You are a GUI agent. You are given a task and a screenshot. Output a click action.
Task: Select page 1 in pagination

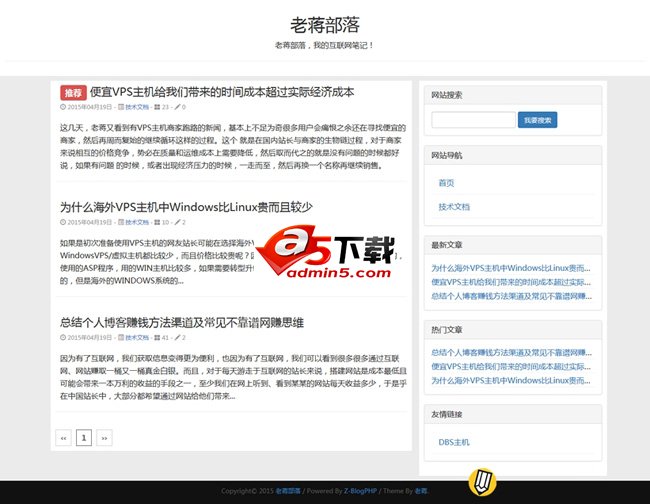[x=84, y=438]
